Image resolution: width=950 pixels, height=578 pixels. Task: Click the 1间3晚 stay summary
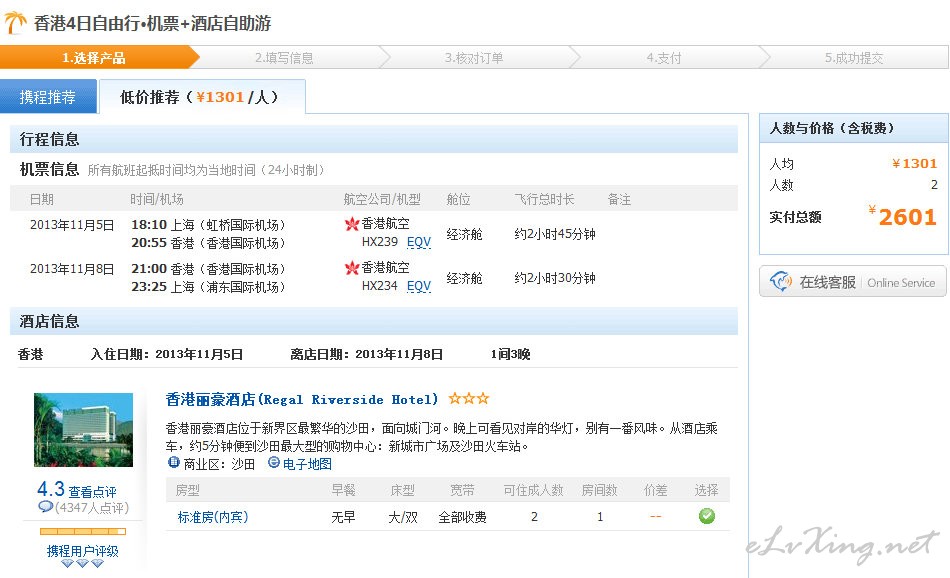tap(510, 354)
